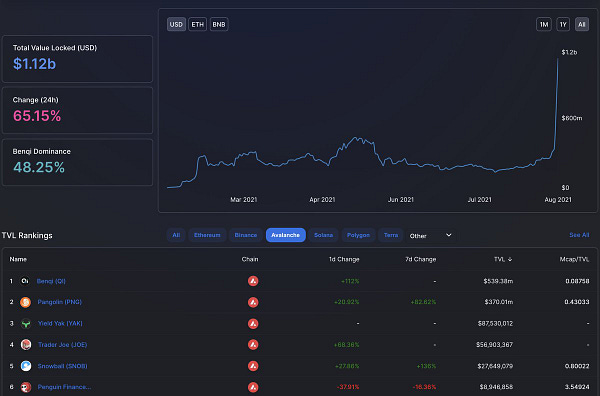600x396 pixels.
Task: Click the Avalanche chain icon in Snowball row
Action: (x=253, y=366)
